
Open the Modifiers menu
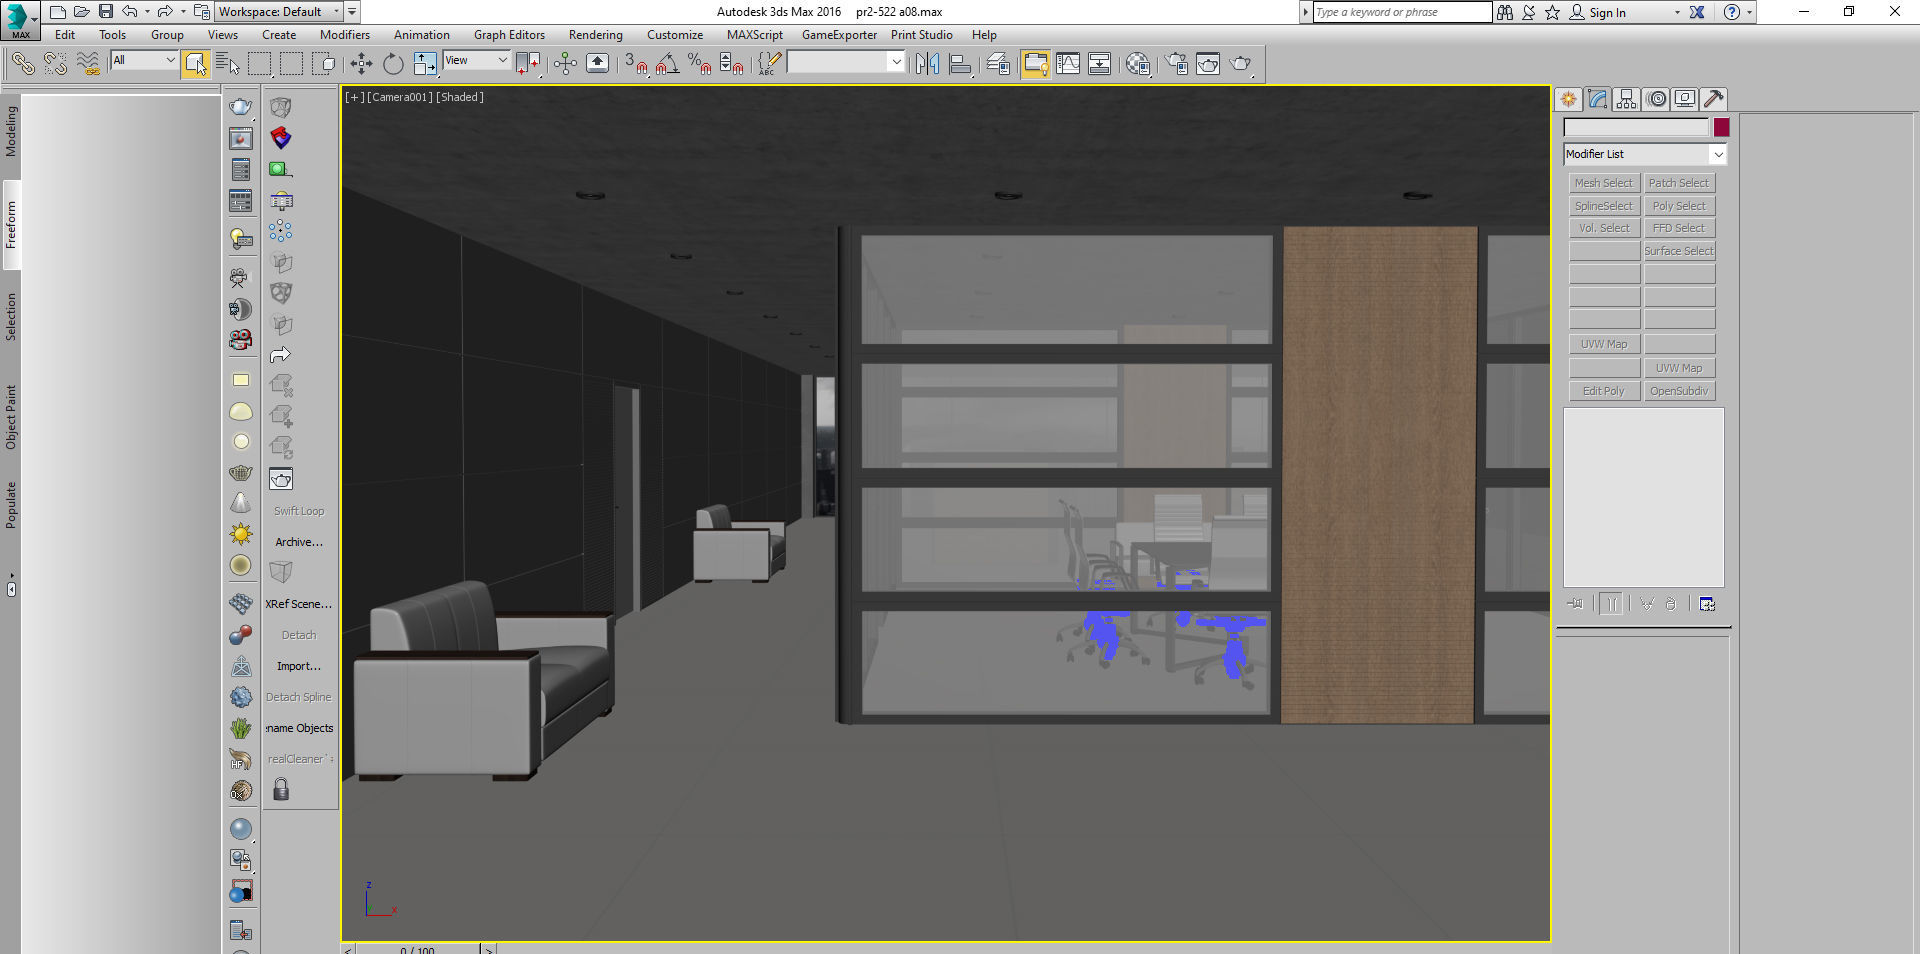coord(345,35)
